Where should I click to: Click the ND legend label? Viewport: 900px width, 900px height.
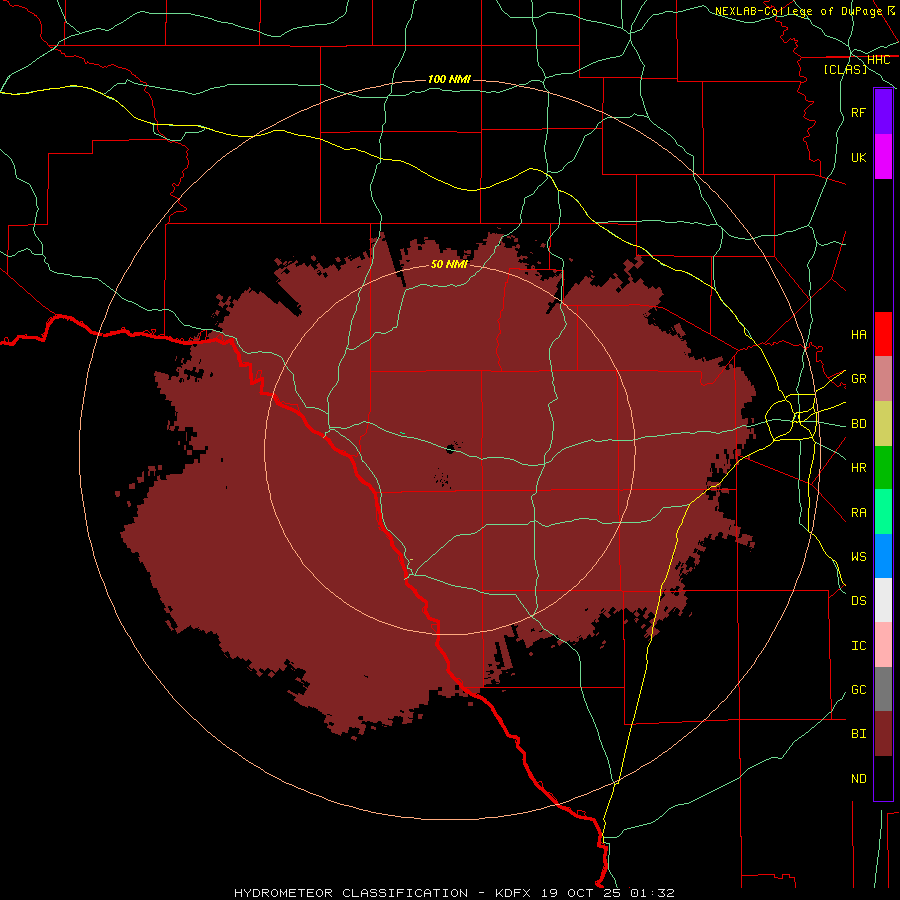(858, 779)
